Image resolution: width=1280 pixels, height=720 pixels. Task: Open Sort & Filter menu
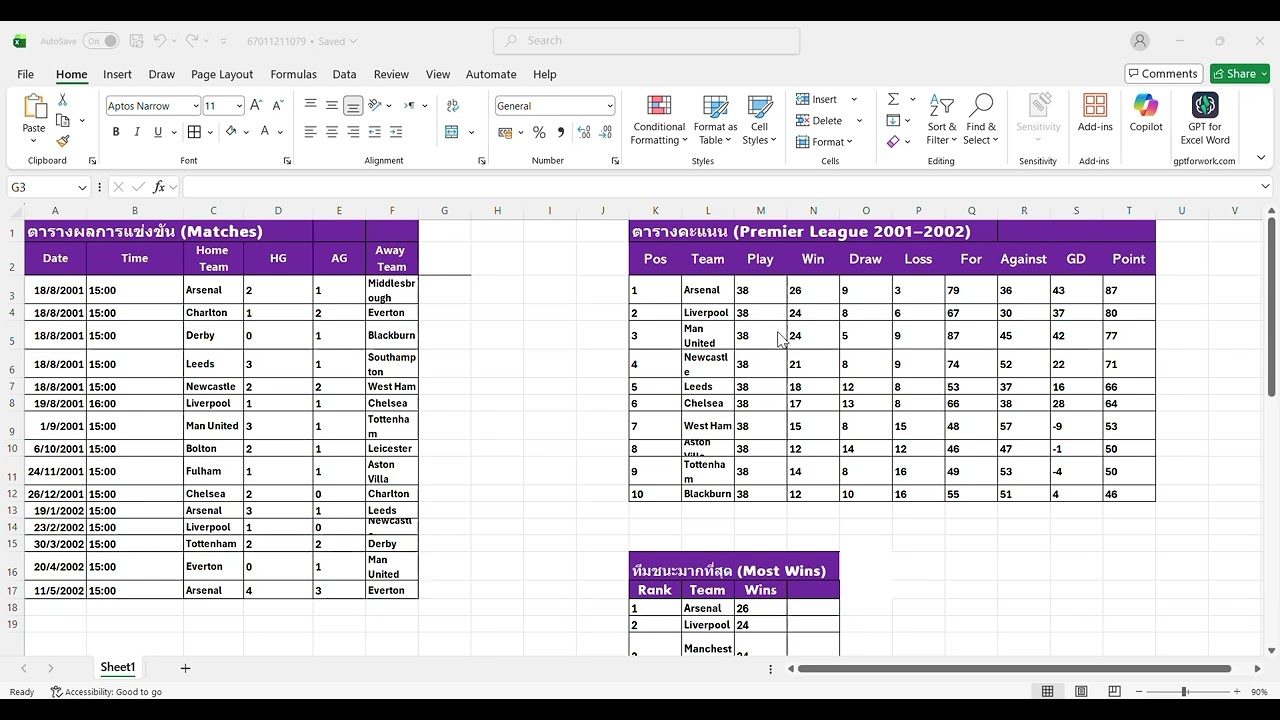click(x=942, y=120)
